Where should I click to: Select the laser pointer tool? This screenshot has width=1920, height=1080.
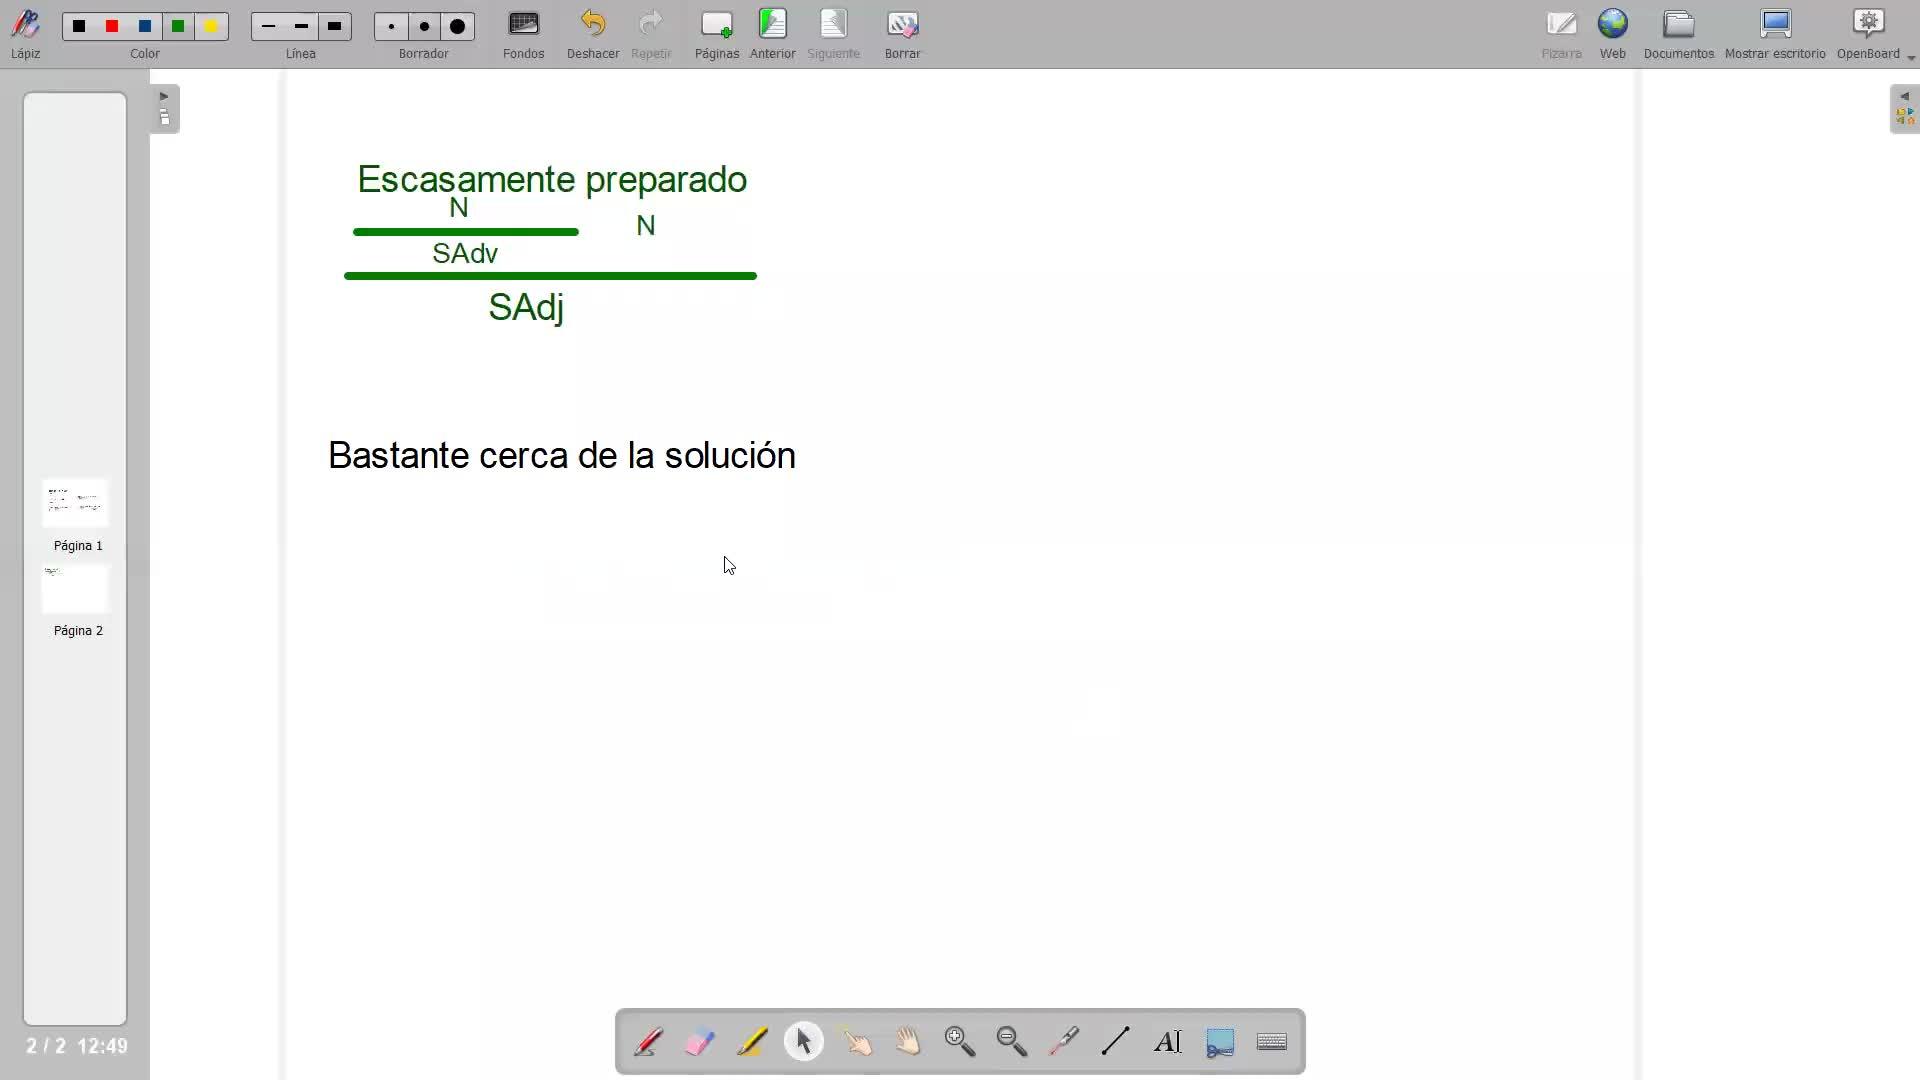coord(1064,1042)
